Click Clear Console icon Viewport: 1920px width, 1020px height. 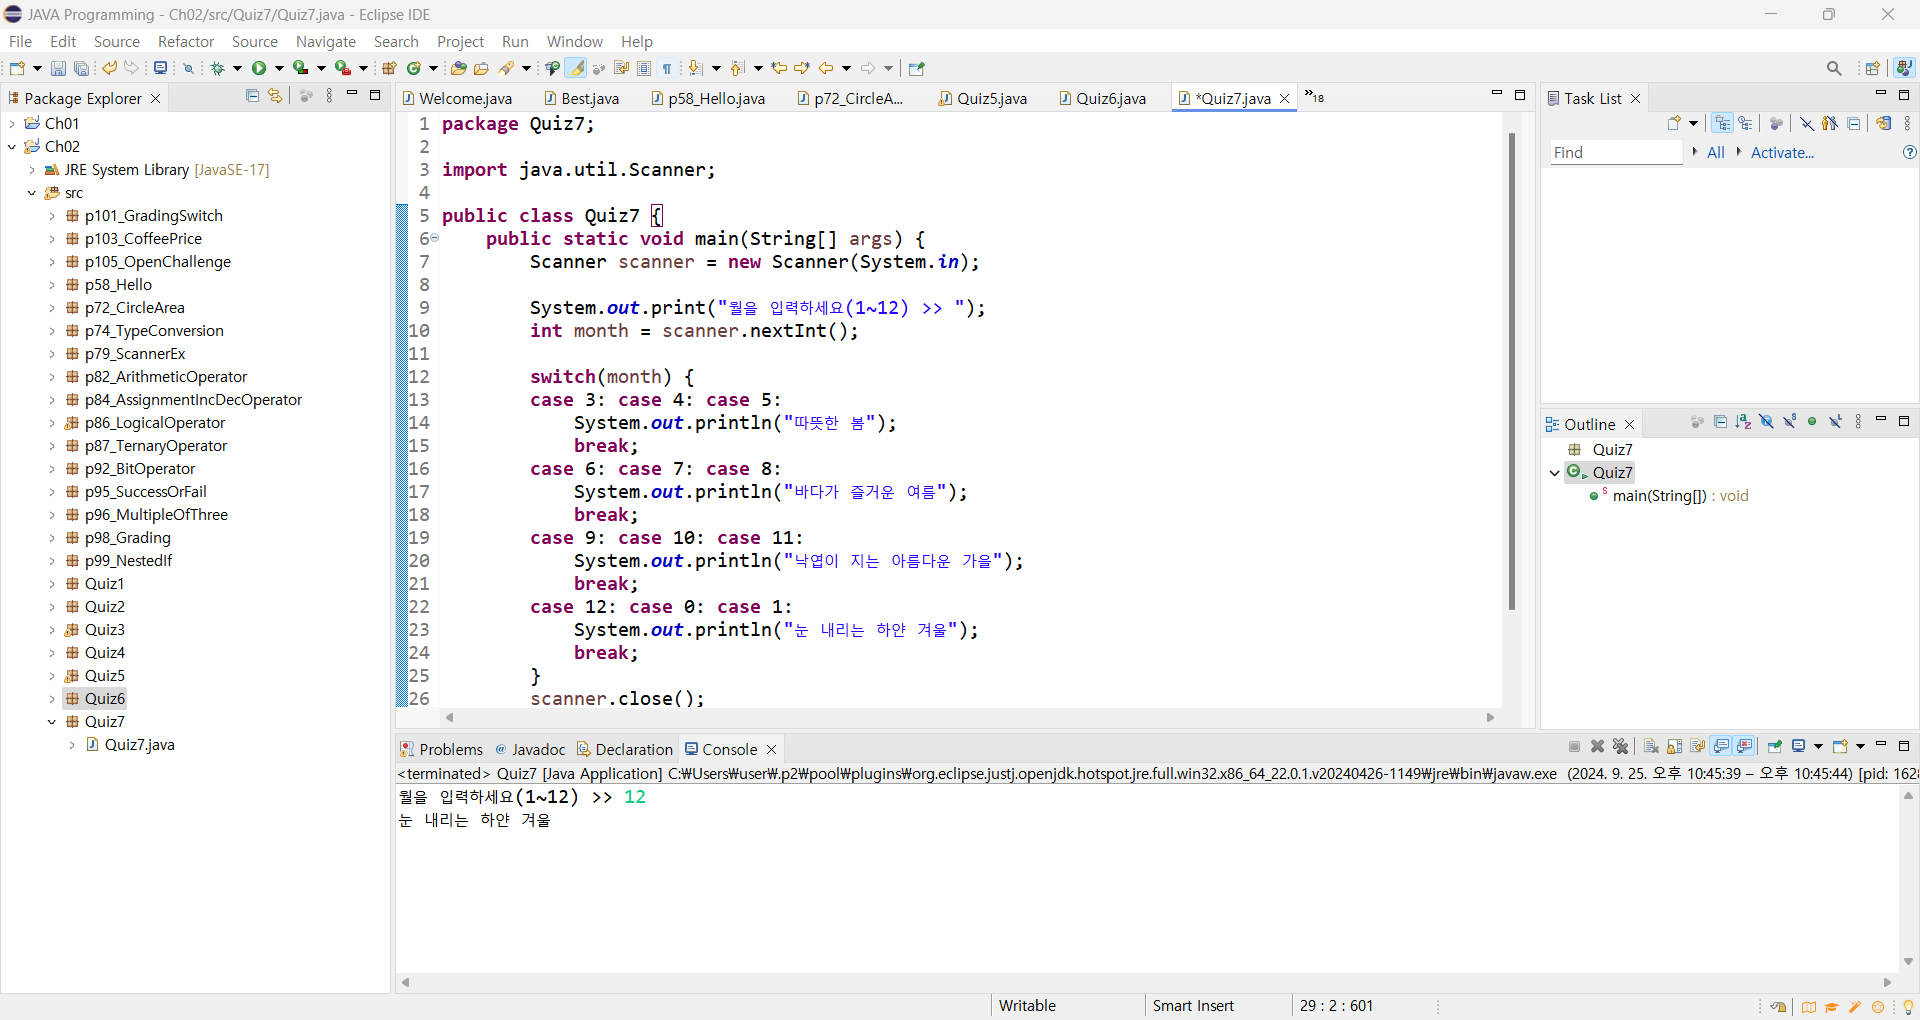(1651, 746)
